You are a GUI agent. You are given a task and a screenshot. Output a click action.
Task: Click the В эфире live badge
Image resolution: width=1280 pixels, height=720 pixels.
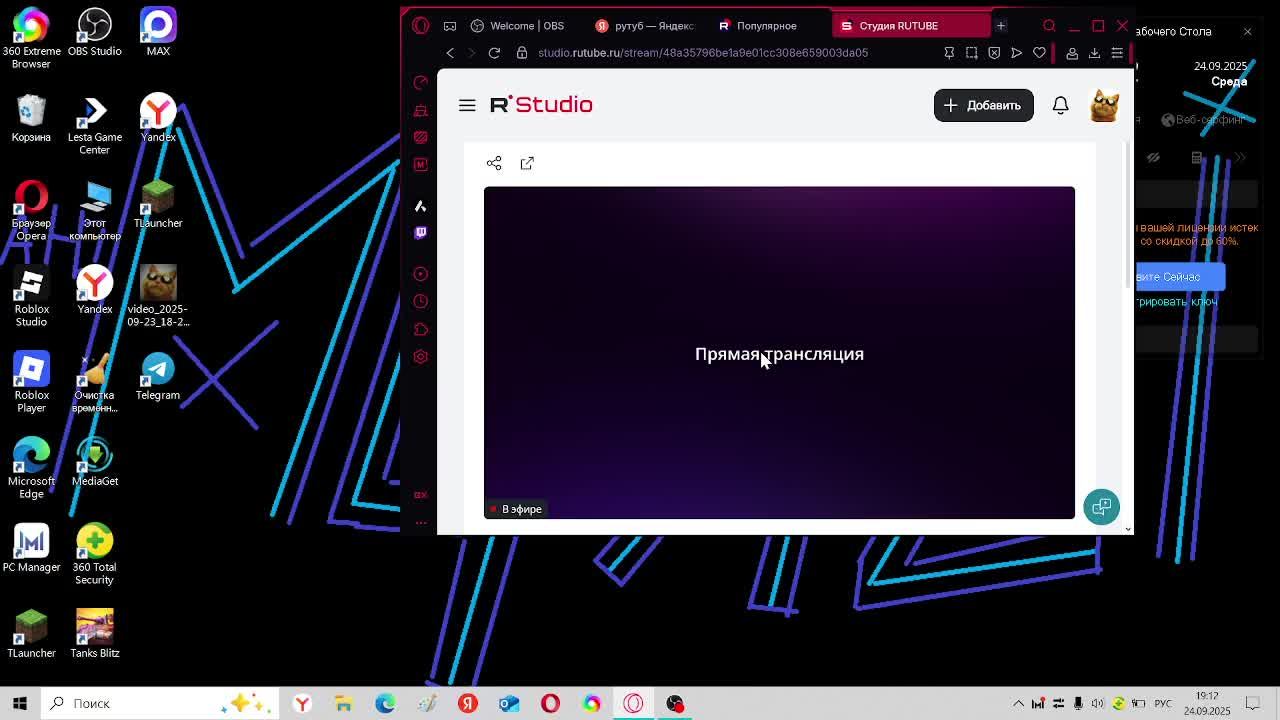click(x=517, y=509)
